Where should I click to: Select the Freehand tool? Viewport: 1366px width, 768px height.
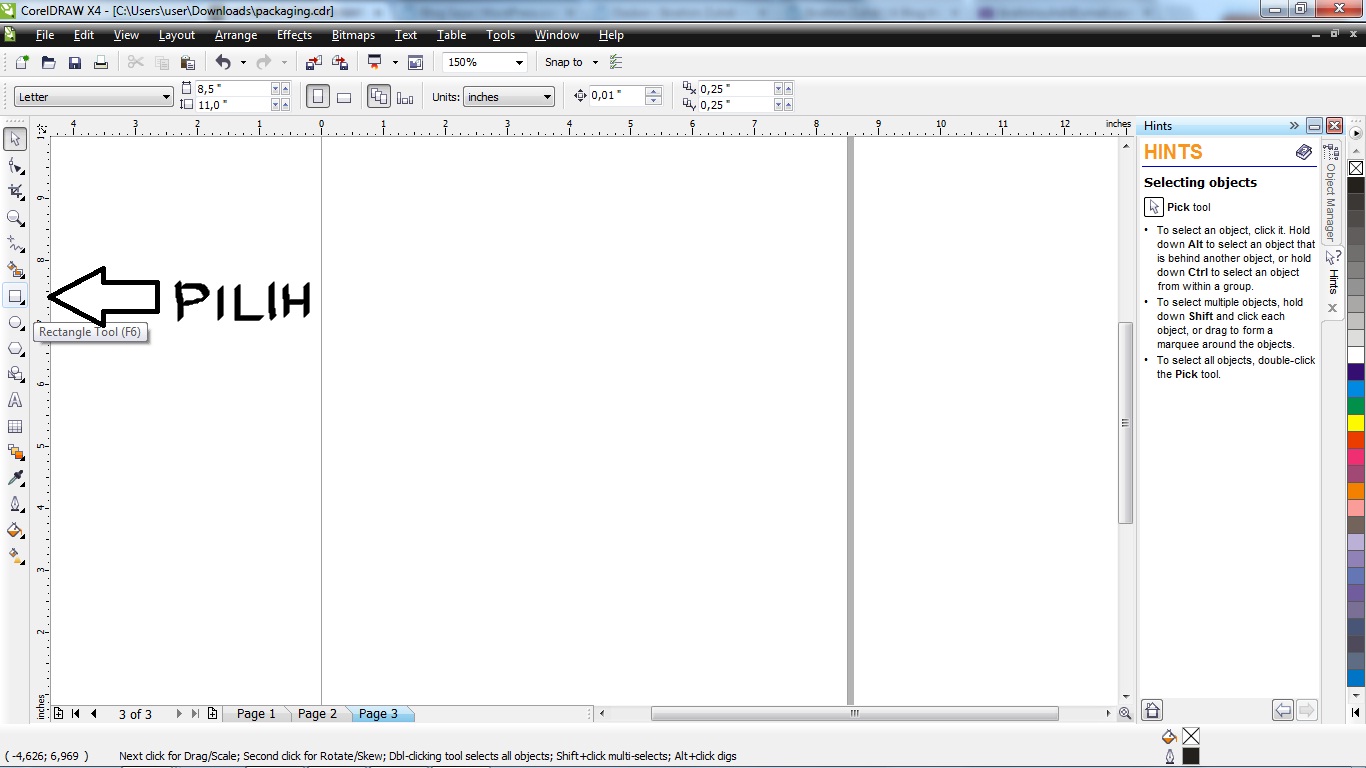15,243
